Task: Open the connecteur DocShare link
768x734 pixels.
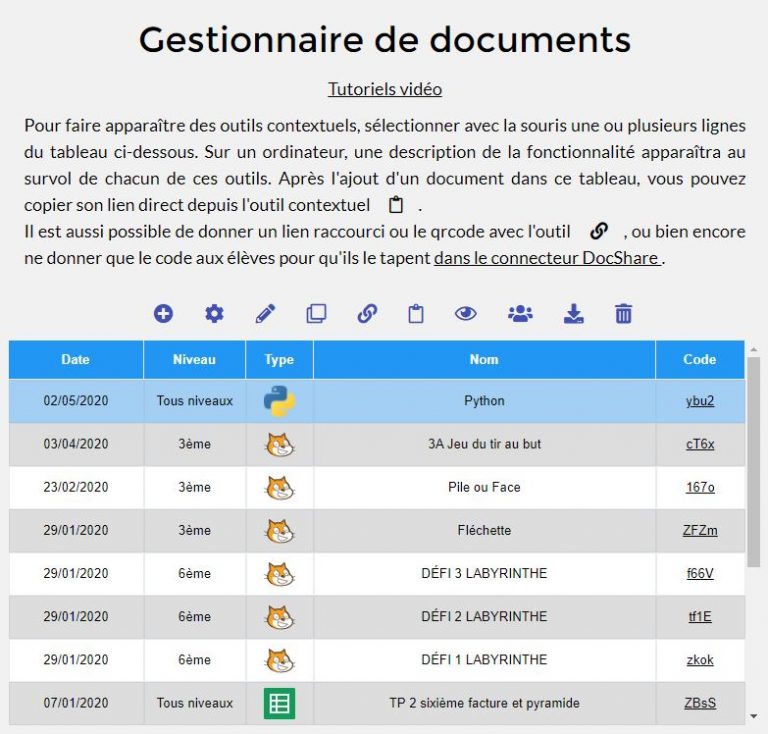Action: [549, 258]
